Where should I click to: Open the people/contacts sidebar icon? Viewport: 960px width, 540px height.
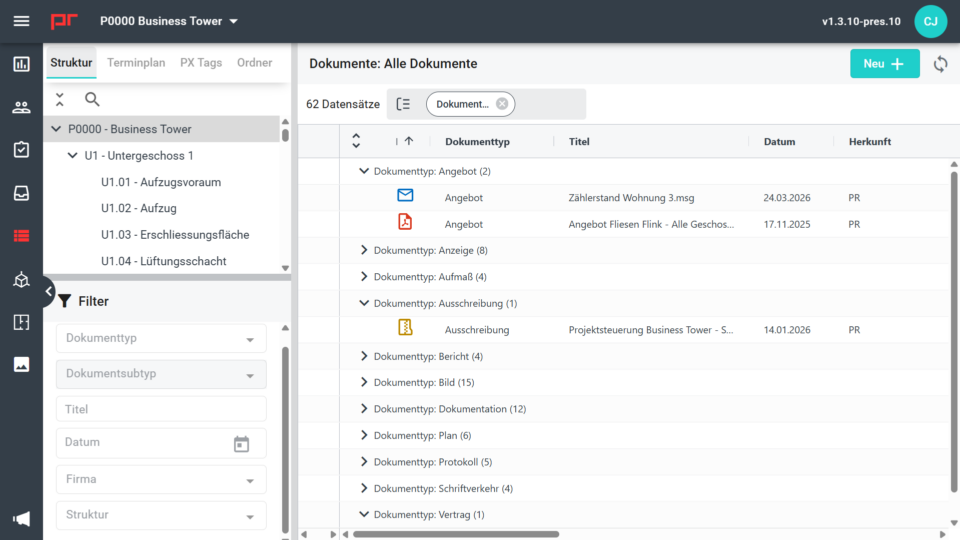(21, 108)
